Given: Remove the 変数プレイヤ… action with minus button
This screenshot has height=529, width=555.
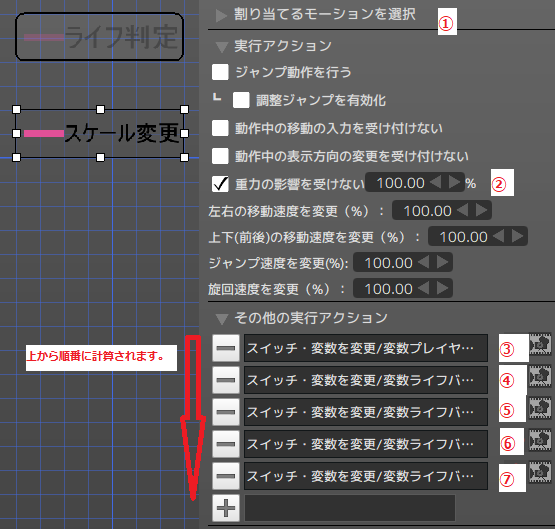Looking at the screenshot, I should click(x=226, y=348).
